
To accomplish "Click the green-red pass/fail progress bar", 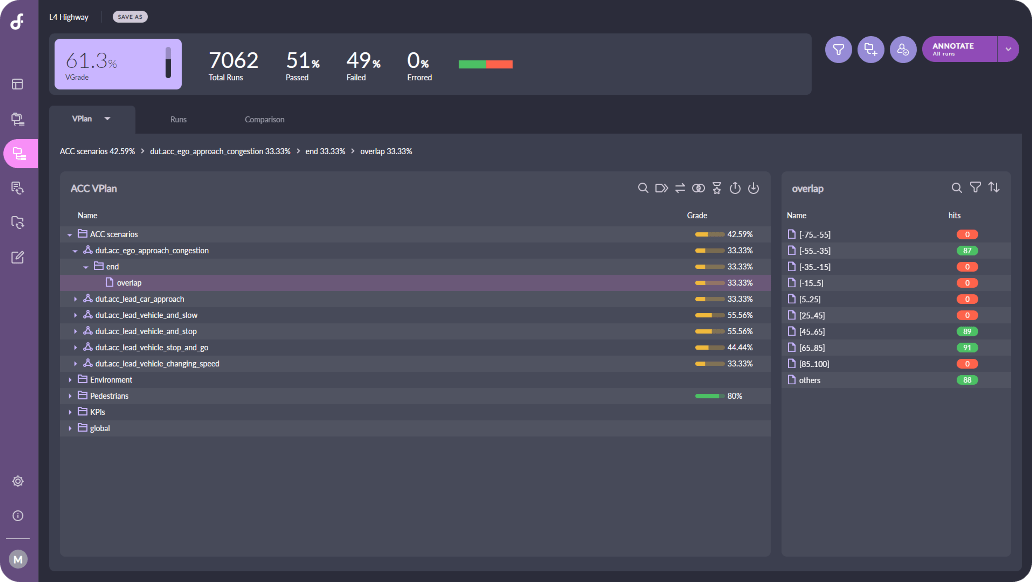I will pyautogui.click(x=485, y=64).
